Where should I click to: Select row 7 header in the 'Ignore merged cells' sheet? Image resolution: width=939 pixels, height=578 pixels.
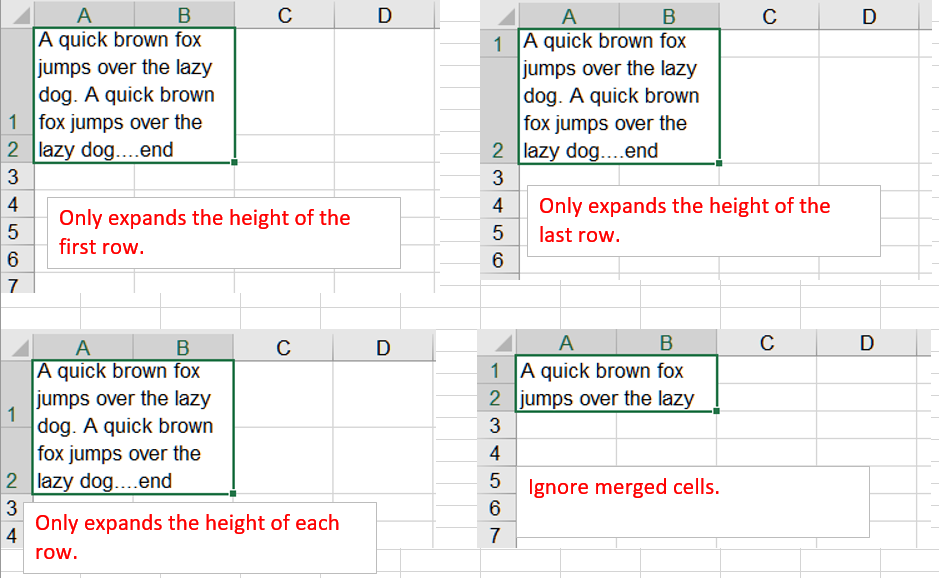pyautogui.click(x=495, y=535)
